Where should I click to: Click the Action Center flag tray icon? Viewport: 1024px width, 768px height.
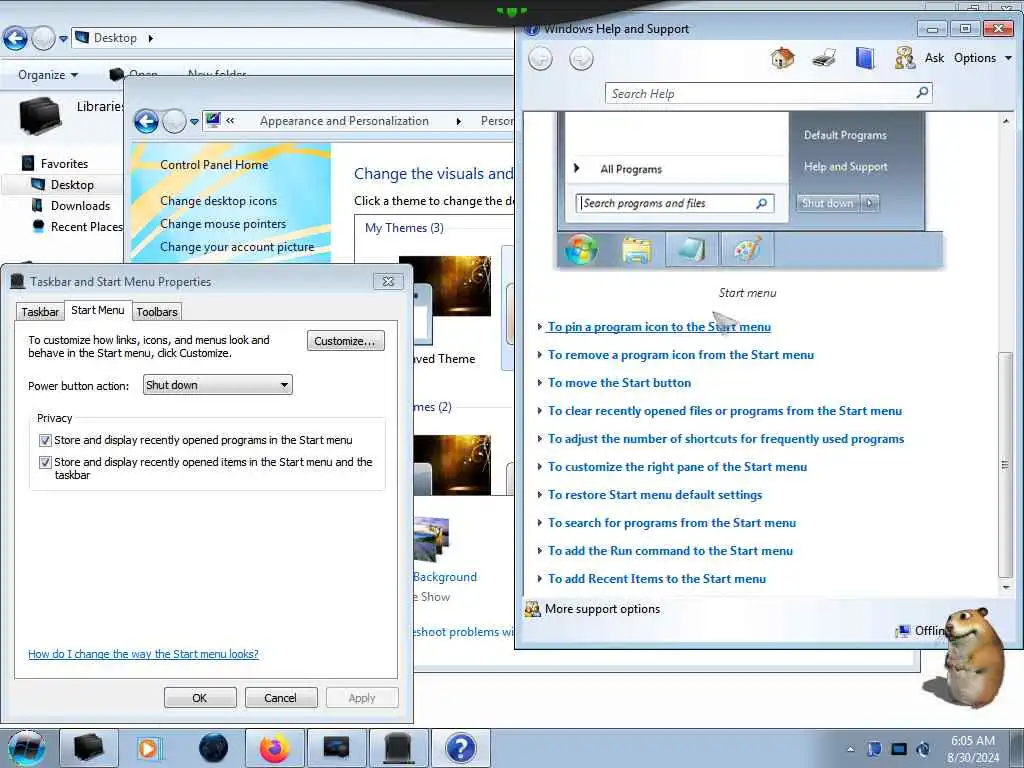tap(874, 749)
